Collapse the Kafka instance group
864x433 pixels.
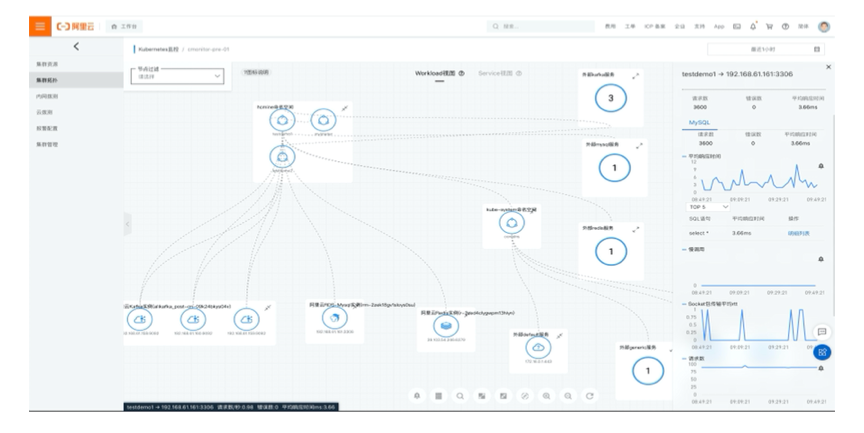(x=268, y=308)
